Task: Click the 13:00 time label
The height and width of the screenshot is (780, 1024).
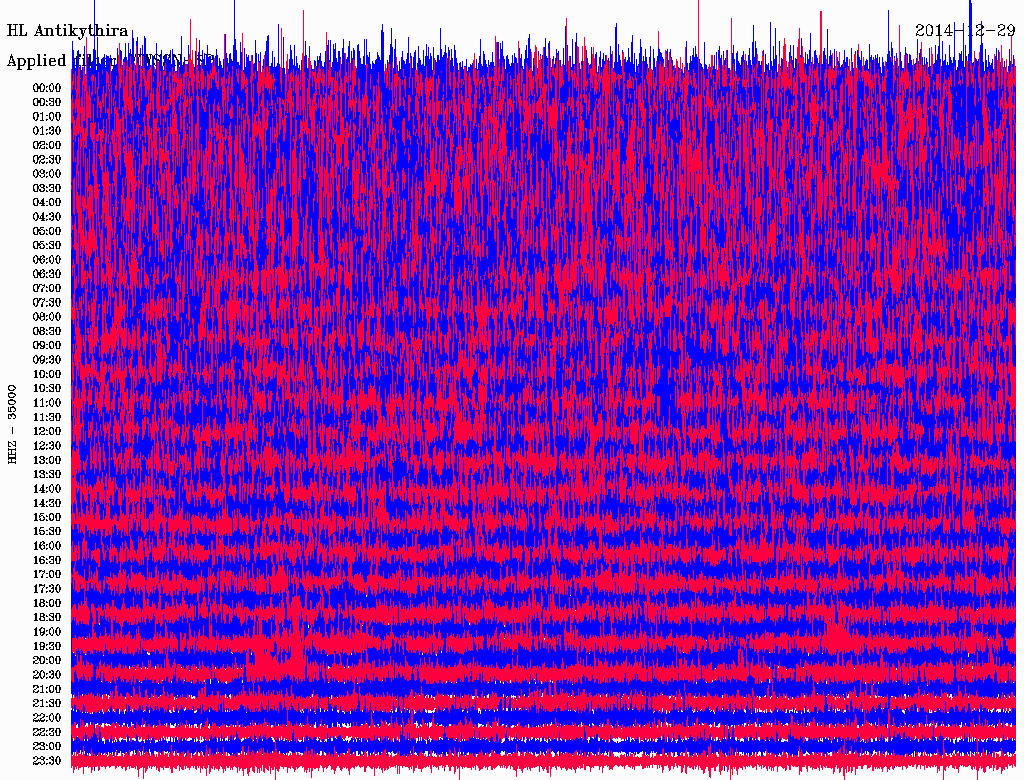Action: (x=47, y=460)
